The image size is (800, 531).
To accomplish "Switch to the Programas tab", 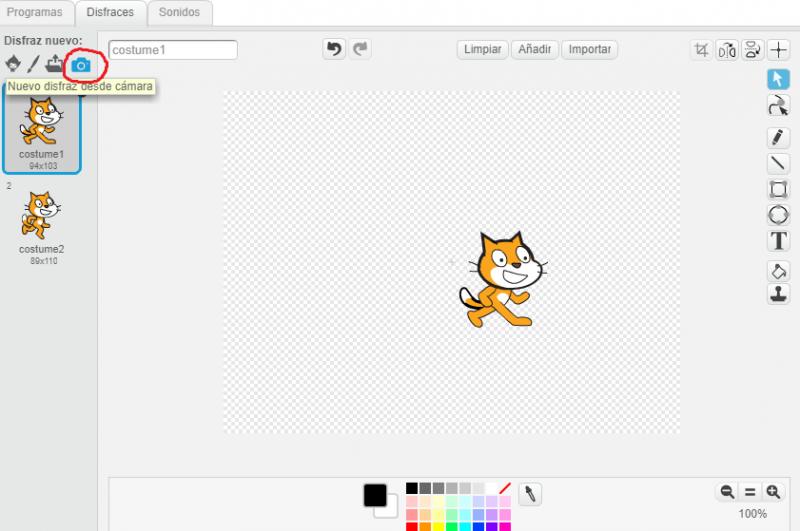I will pyautogui.click(x=35, y=12).
